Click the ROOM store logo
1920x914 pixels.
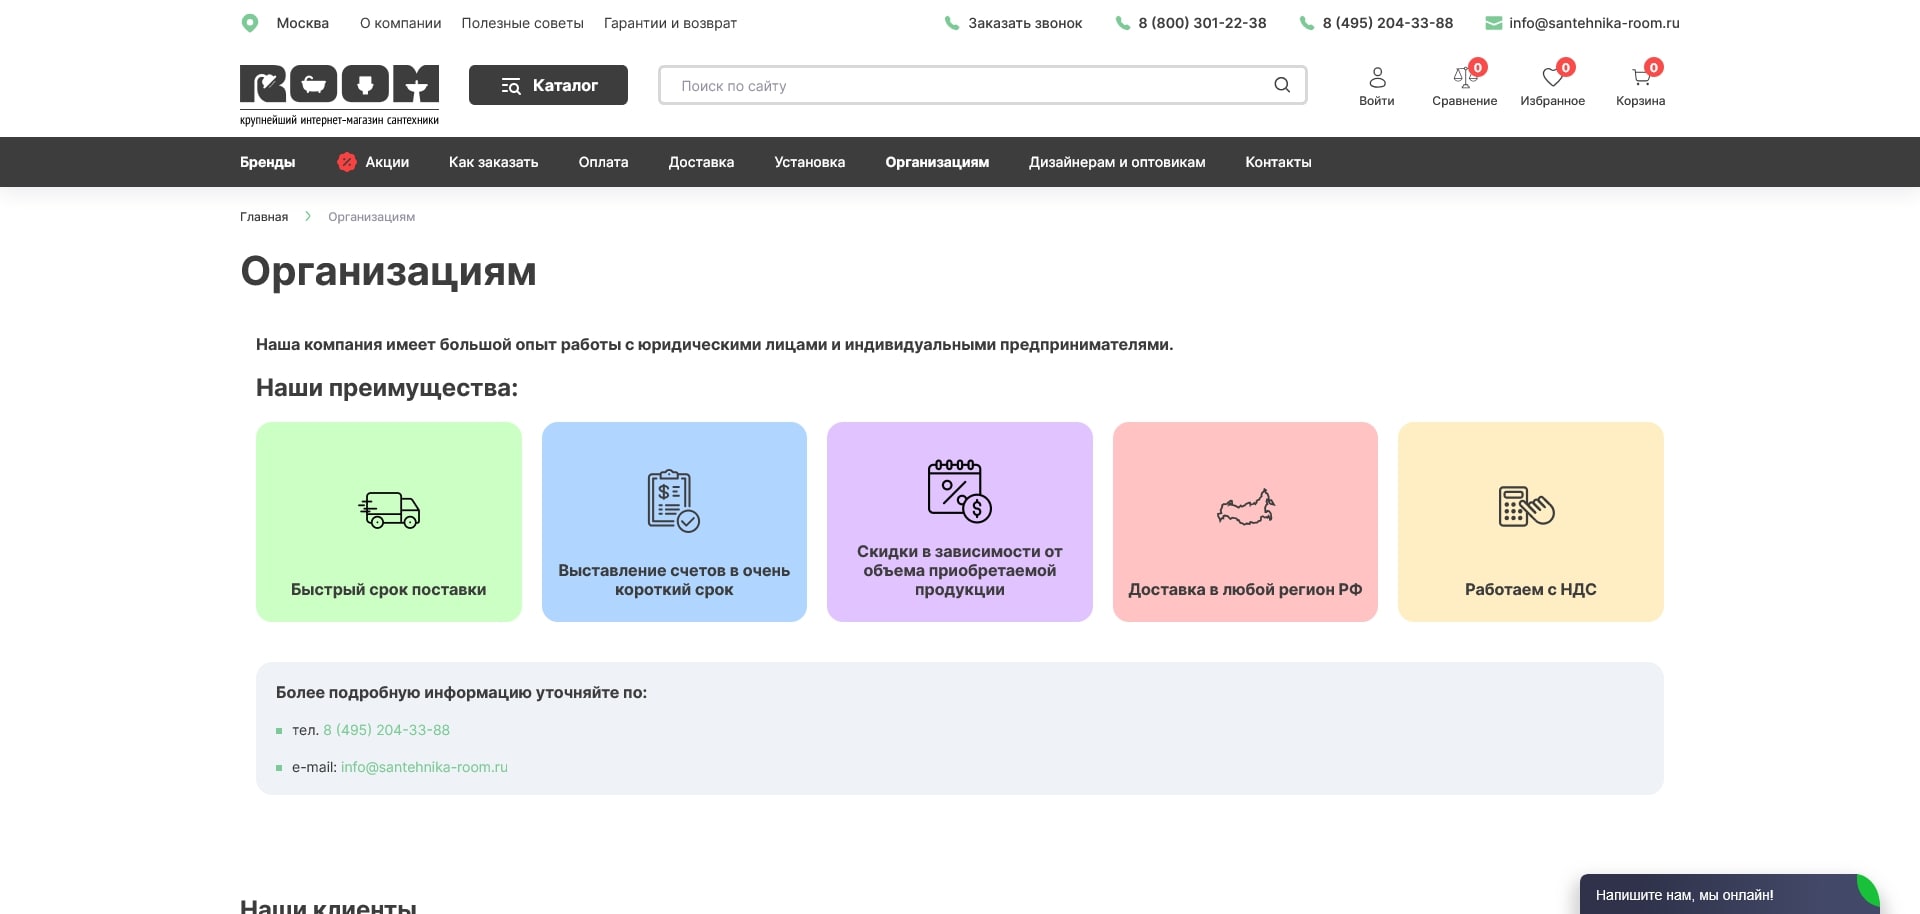point(339,94)
